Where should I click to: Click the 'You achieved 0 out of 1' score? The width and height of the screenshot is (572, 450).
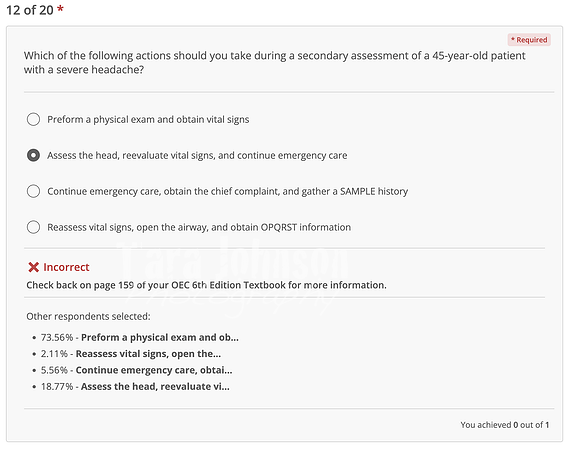tap(505, 425)
